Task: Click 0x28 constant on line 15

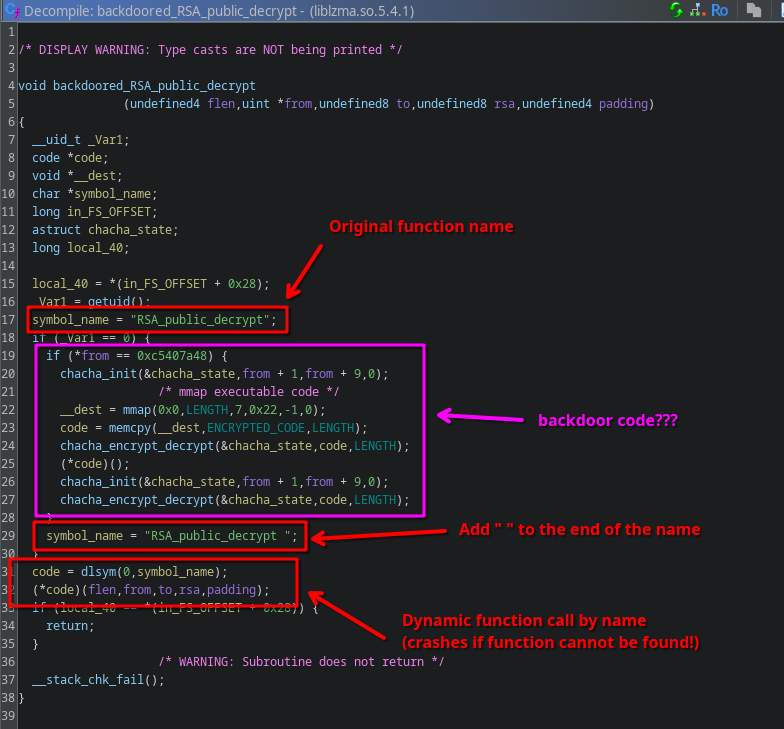Action: point(242,284)
